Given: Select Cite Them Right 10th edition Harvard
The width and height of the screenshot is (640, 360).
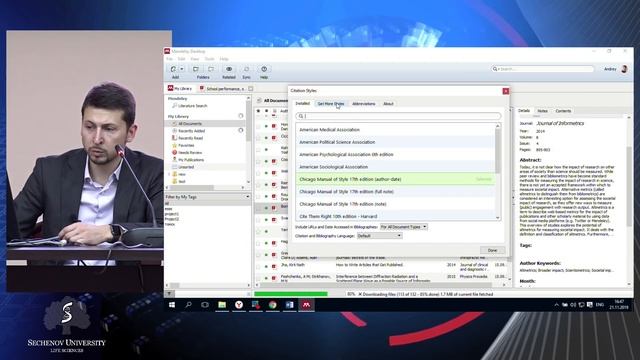Looking at the screenshot, I should [x=395, y=216].
